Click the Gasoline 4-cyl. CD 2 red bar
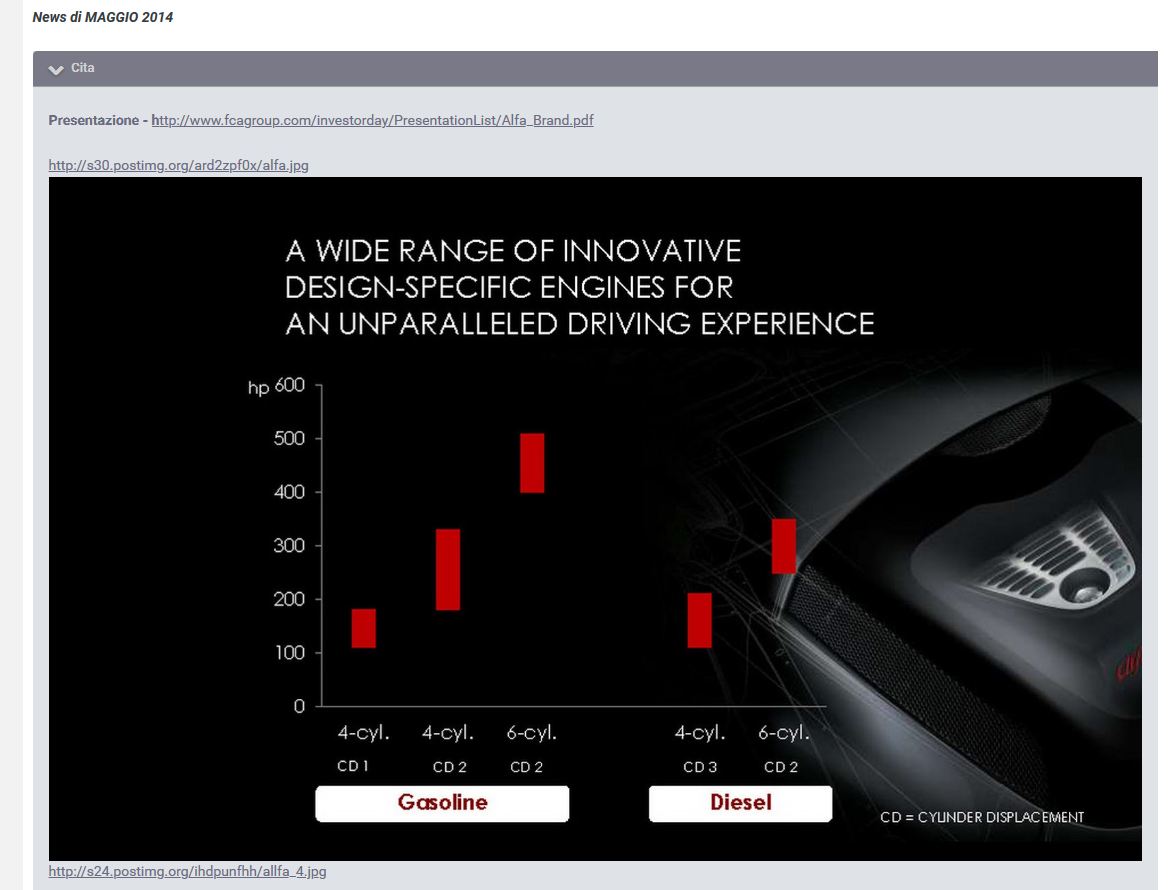1172x890 pixels. 448,569
